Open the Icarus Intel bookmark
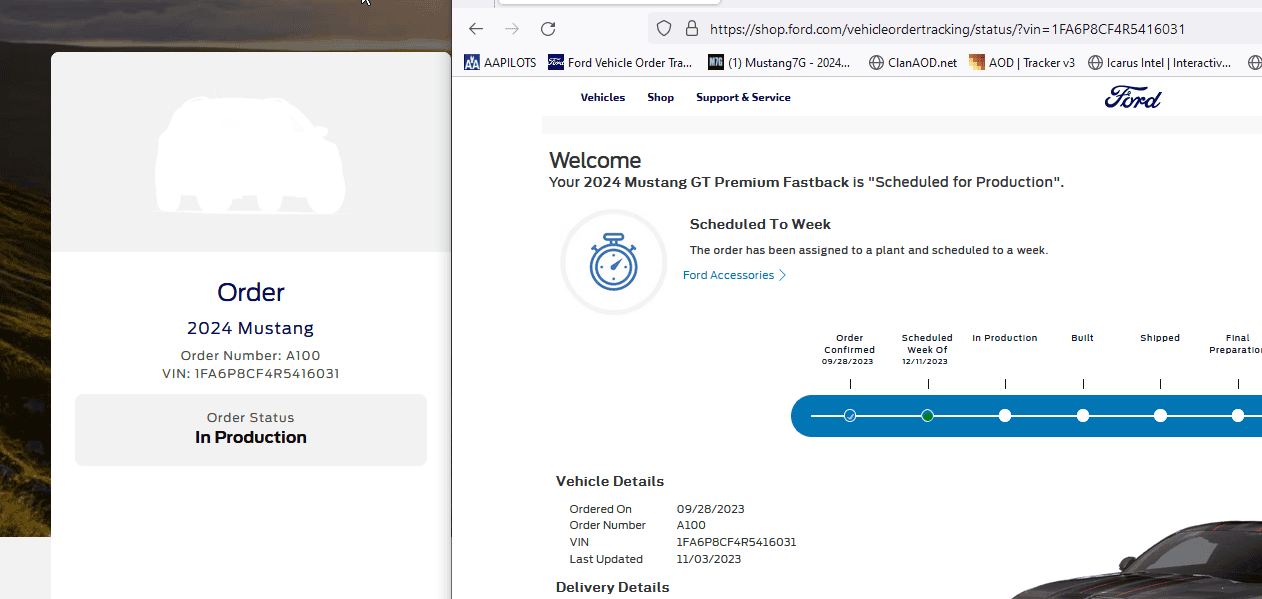 (1159, 62)
